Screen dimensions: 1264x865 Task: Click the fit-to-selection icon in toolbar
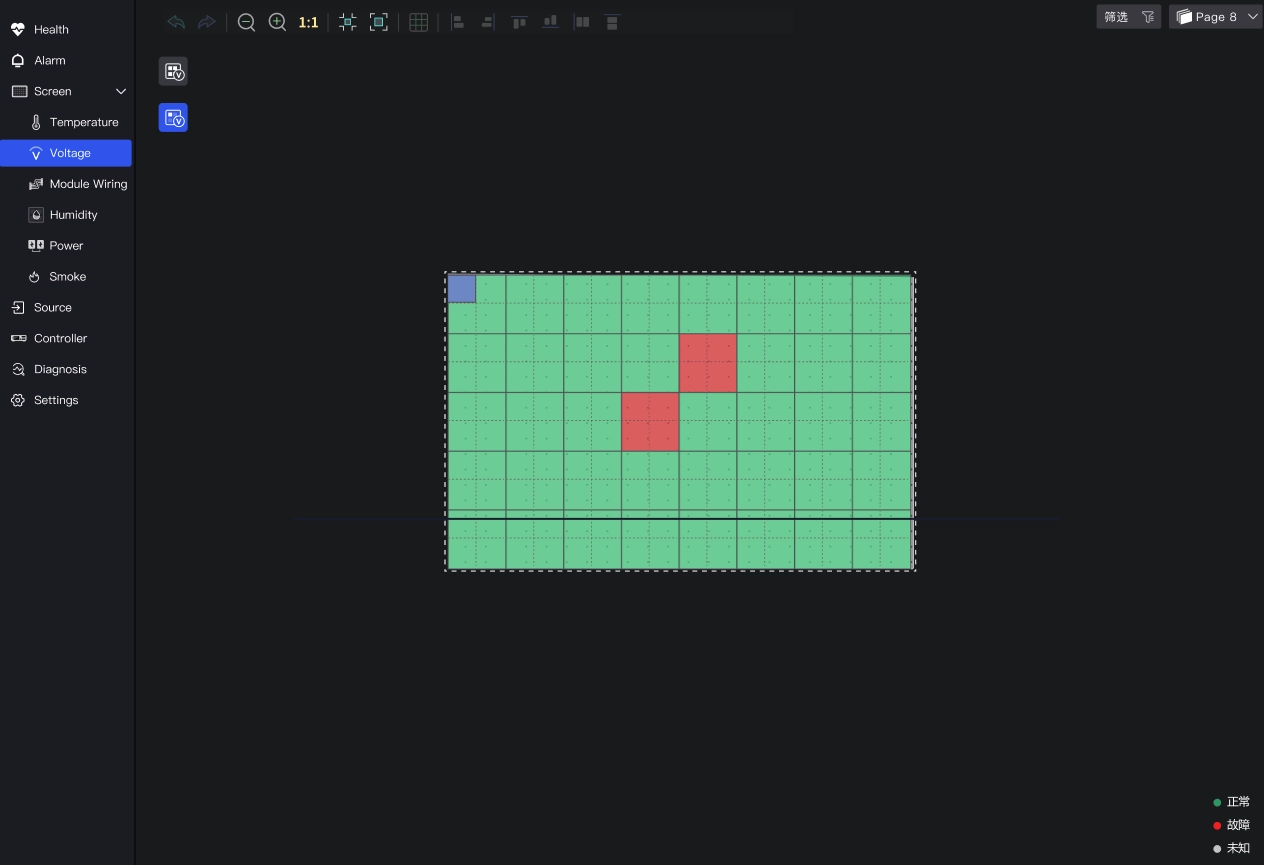click(347, 22)
